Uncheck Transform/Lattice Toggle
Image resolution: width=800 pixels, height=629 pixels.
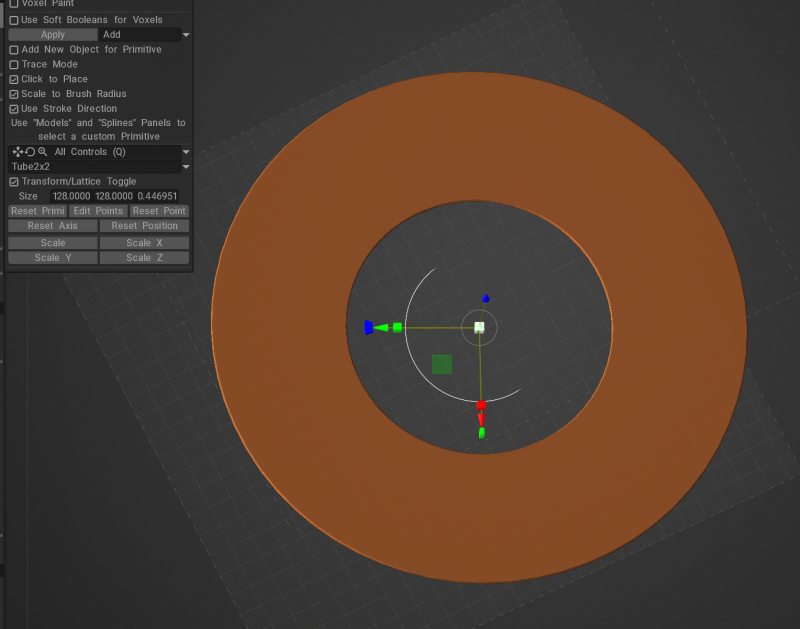(14, 182)
